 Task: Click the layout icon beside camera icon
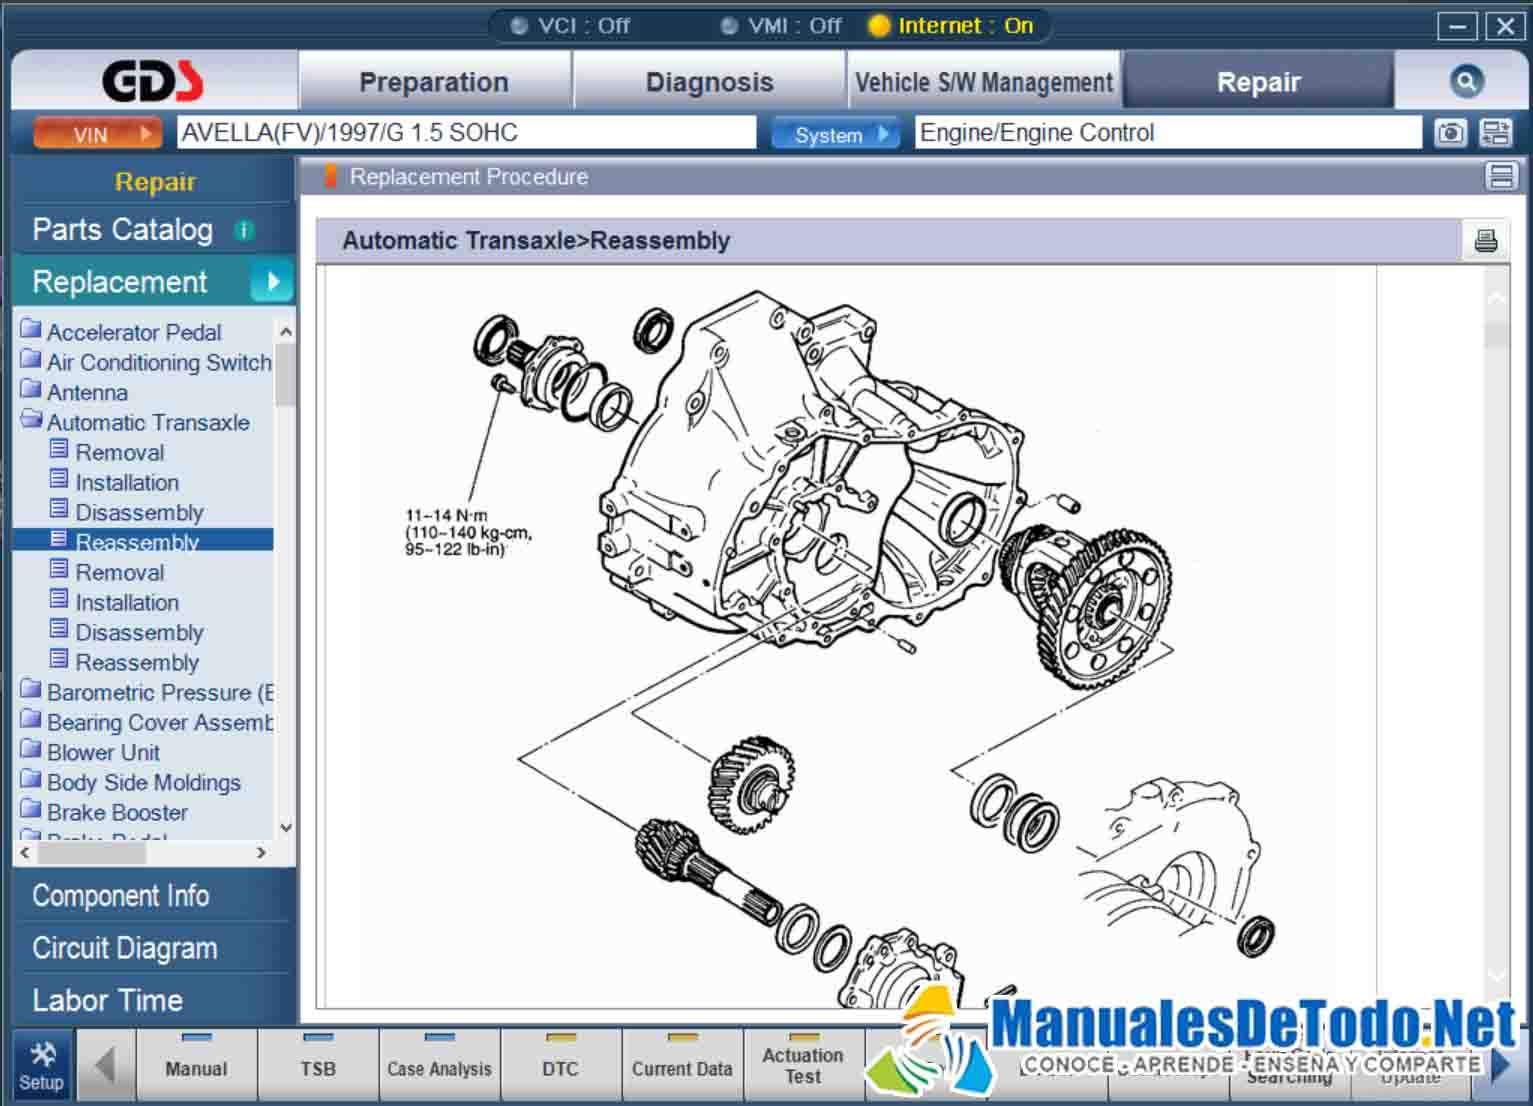[x=1496, y=133]
